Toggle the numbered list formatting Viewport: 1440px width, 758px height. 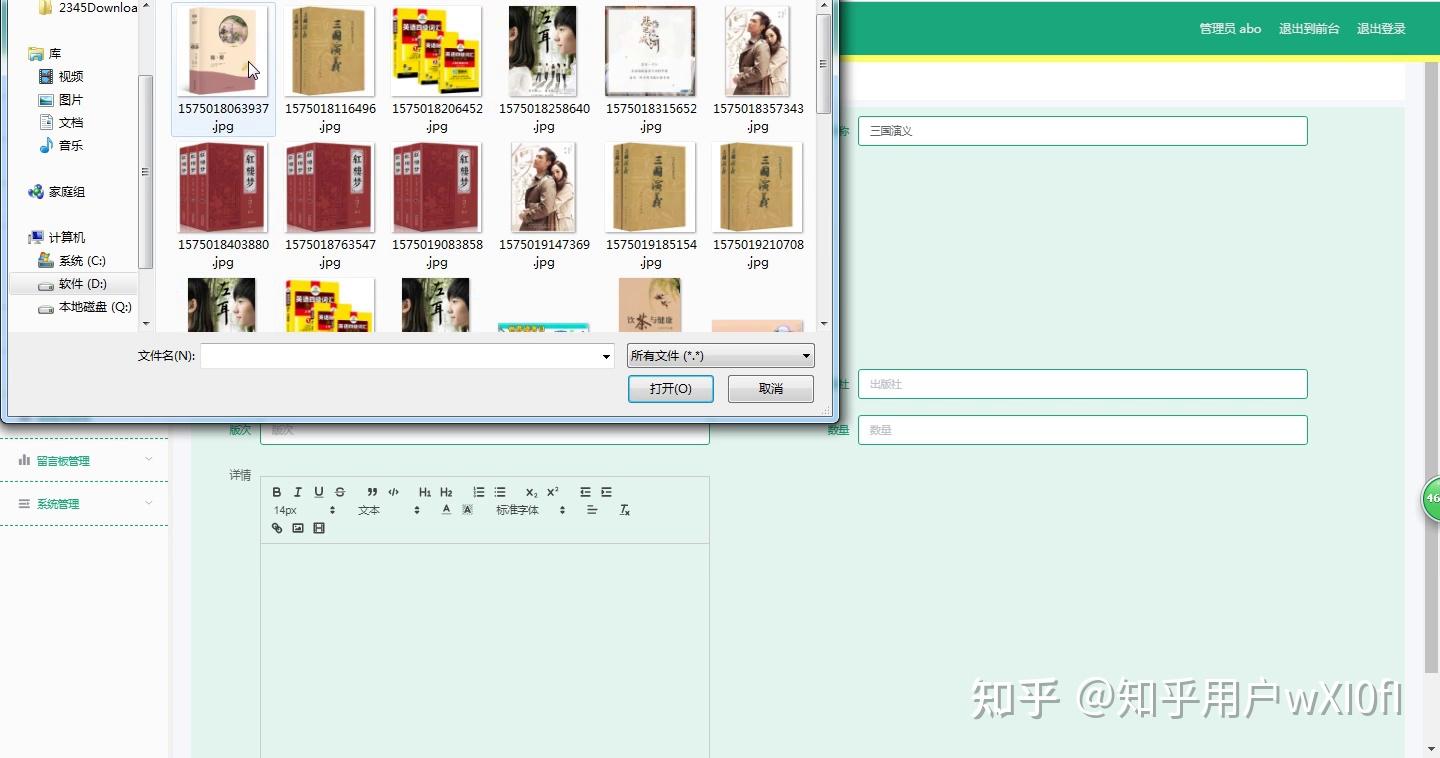(x=479, y=492)
